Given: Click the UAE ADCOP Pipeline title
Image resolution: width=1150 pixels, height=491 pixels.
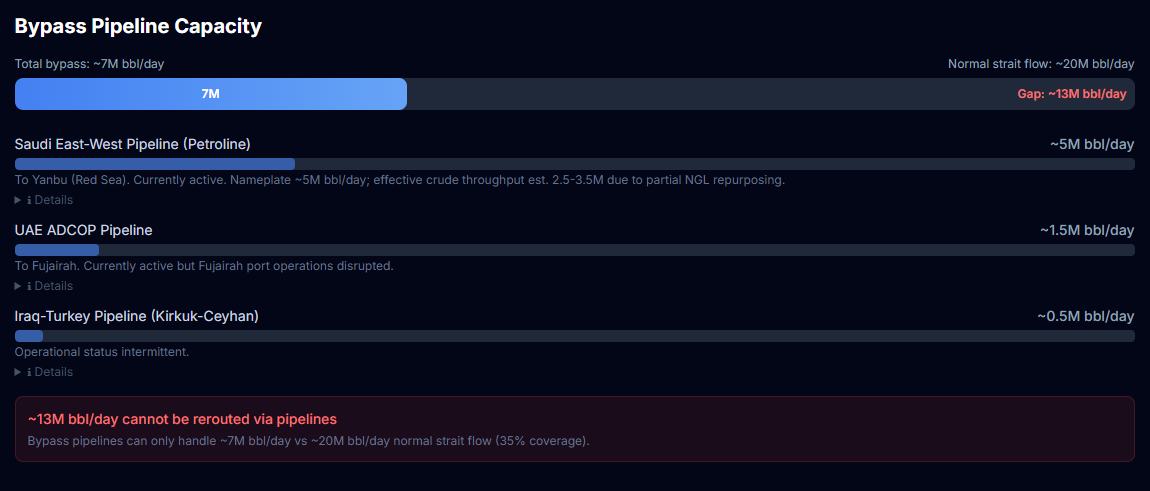Looking at the screenshot, I should point(84,230).
